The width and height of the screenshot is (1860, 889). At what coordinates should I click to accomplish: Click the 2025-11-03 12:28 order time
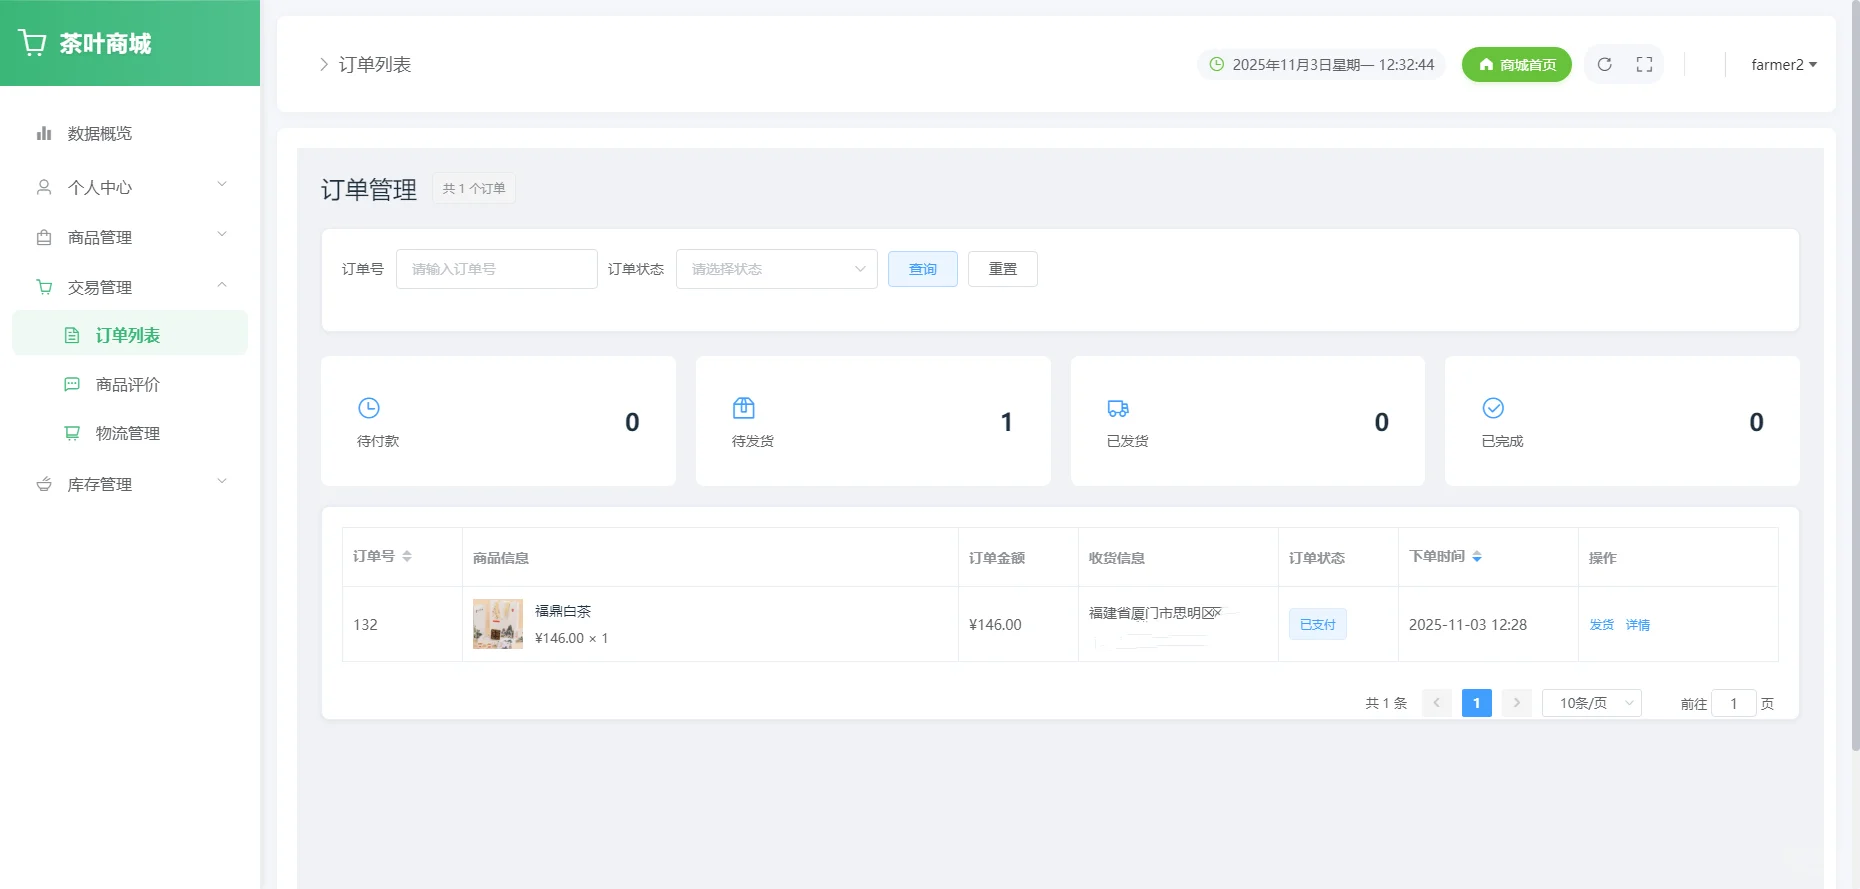1468,624
